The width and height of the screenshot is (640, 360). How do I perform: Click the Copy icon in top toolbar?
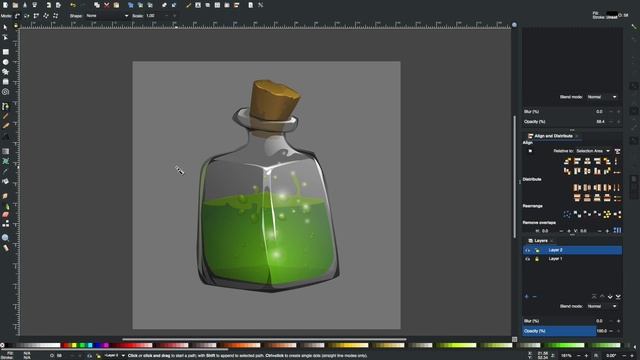97,5
